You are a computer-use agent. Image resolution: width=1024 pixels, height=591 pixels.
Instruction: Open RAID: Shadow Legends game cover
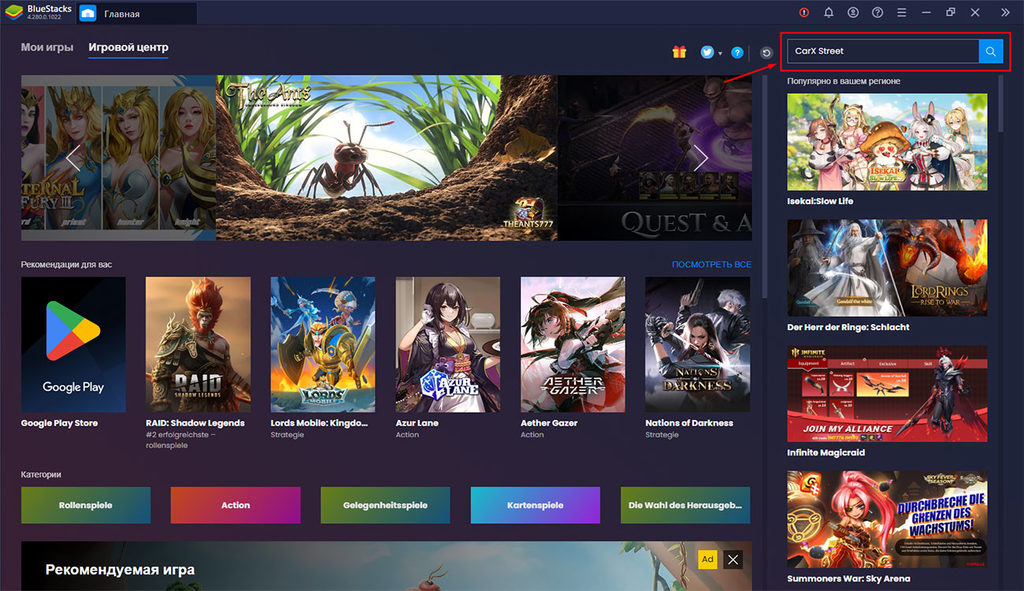coord(198,344)
